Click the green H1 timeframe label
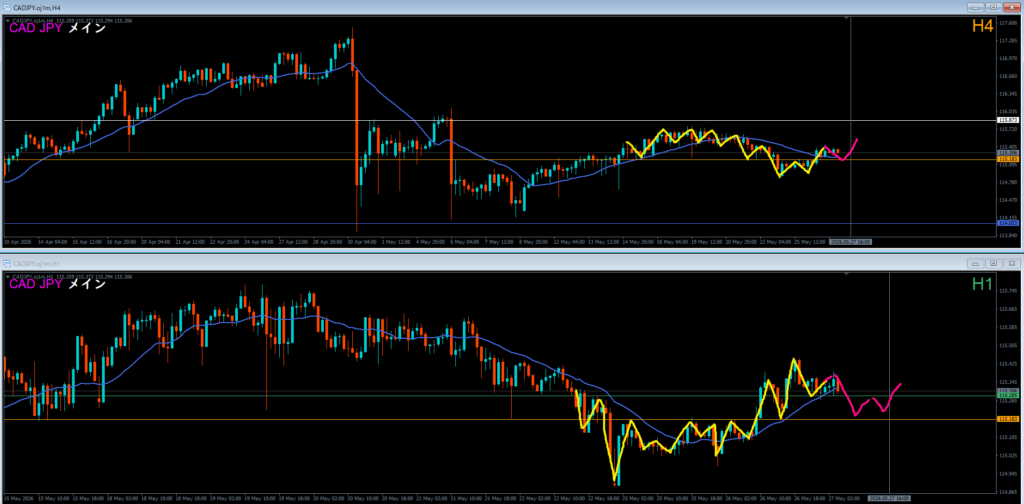Viewport: 1024px width, 504px height. click(x=982, y=284)
